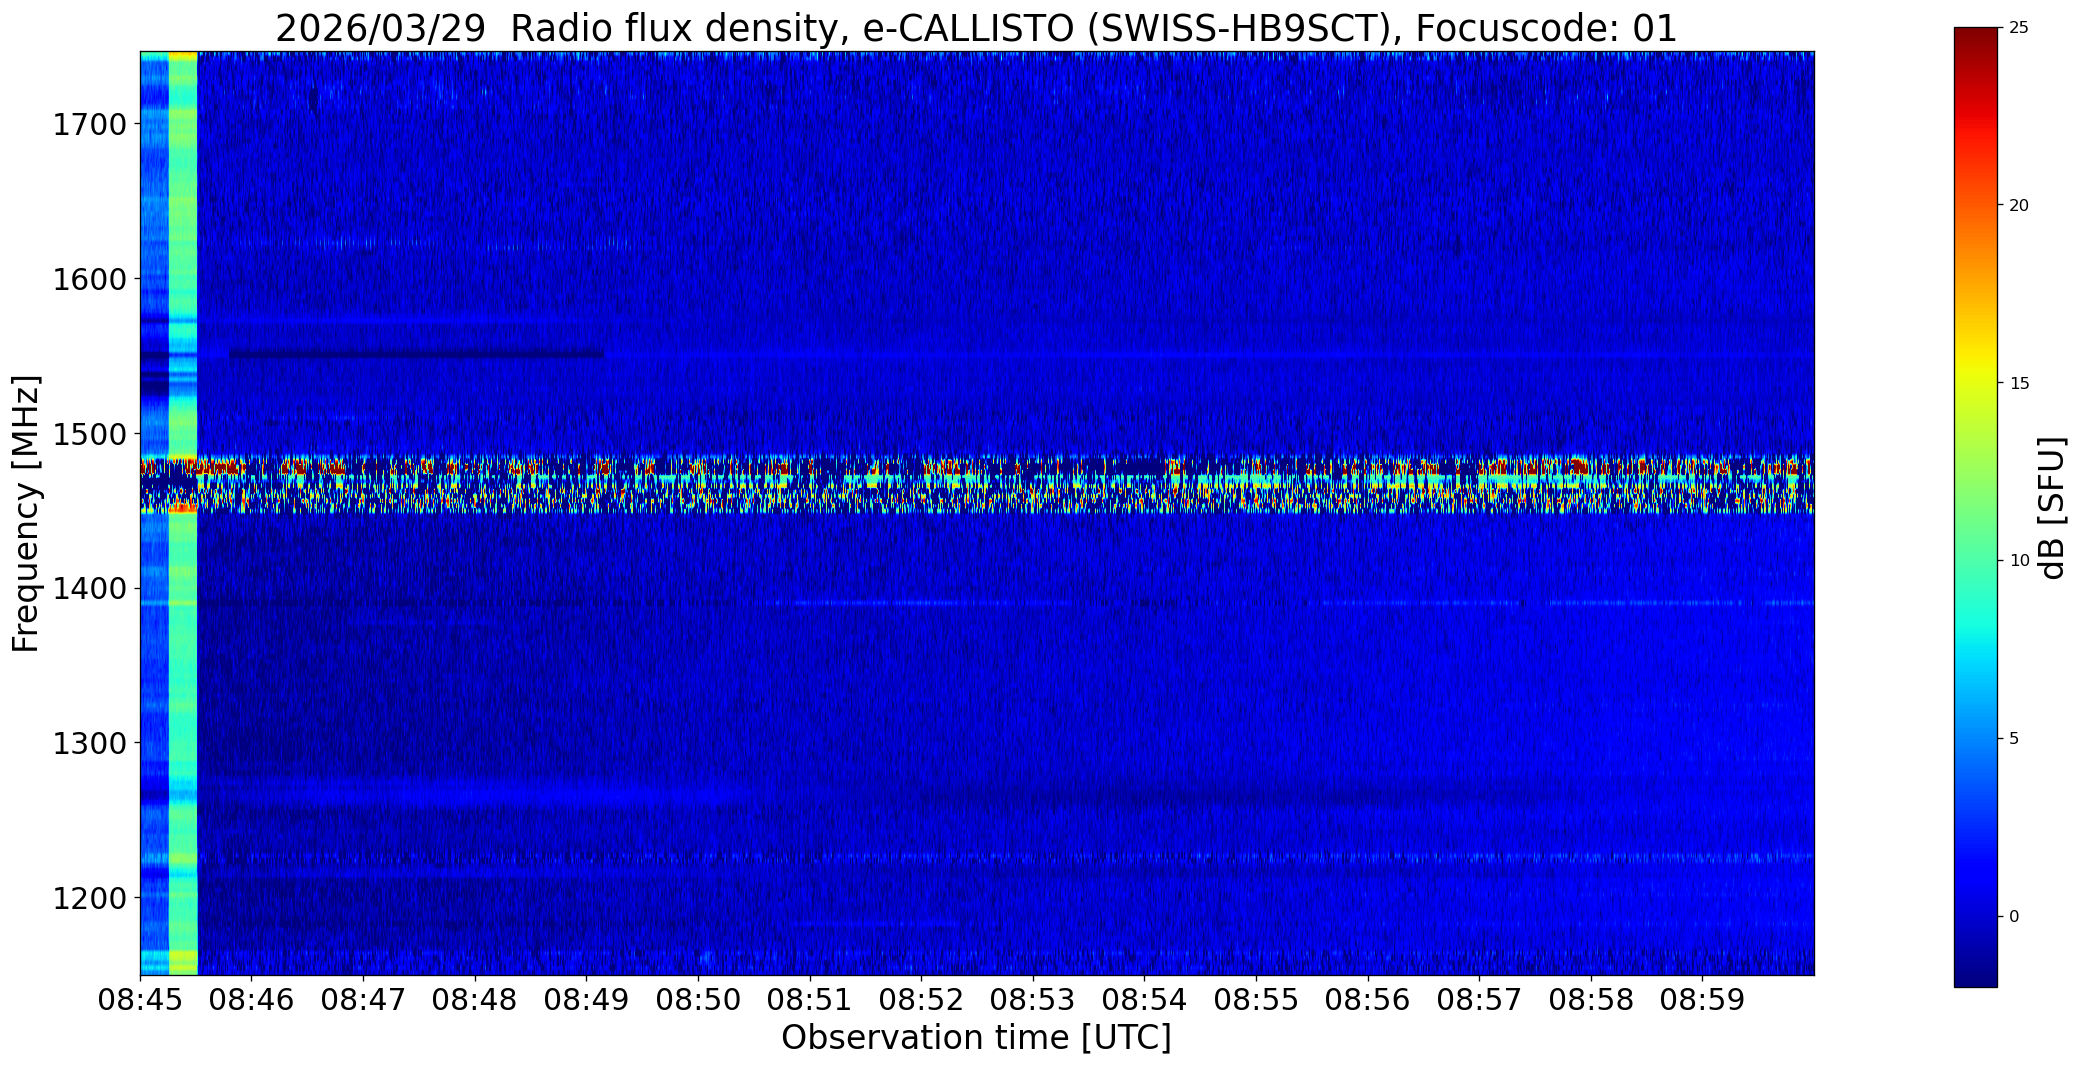Click the 08:46 time tick label
The image size is (2082, 1067).
pyautogui.click(x=252, y=999)
